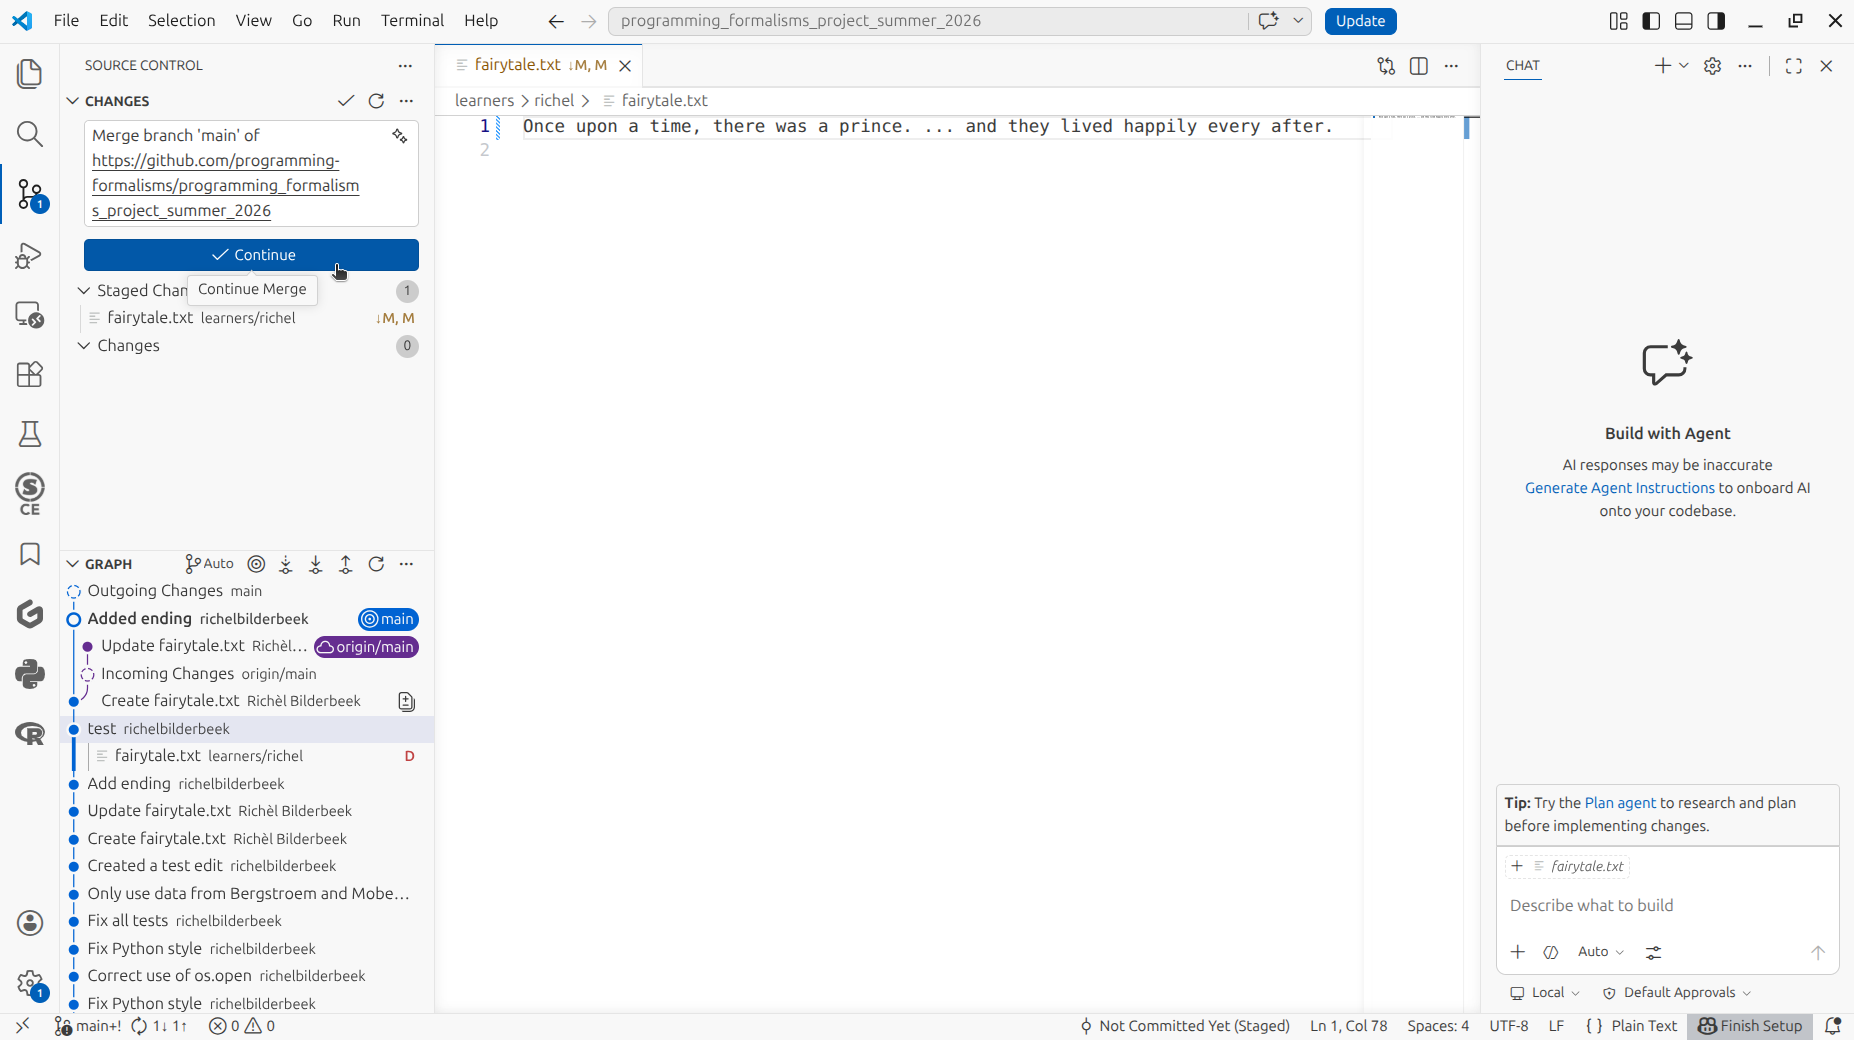Screen dimensions: 1854x1040
Task: Open the Python extension view
Action: pos(30,674)
